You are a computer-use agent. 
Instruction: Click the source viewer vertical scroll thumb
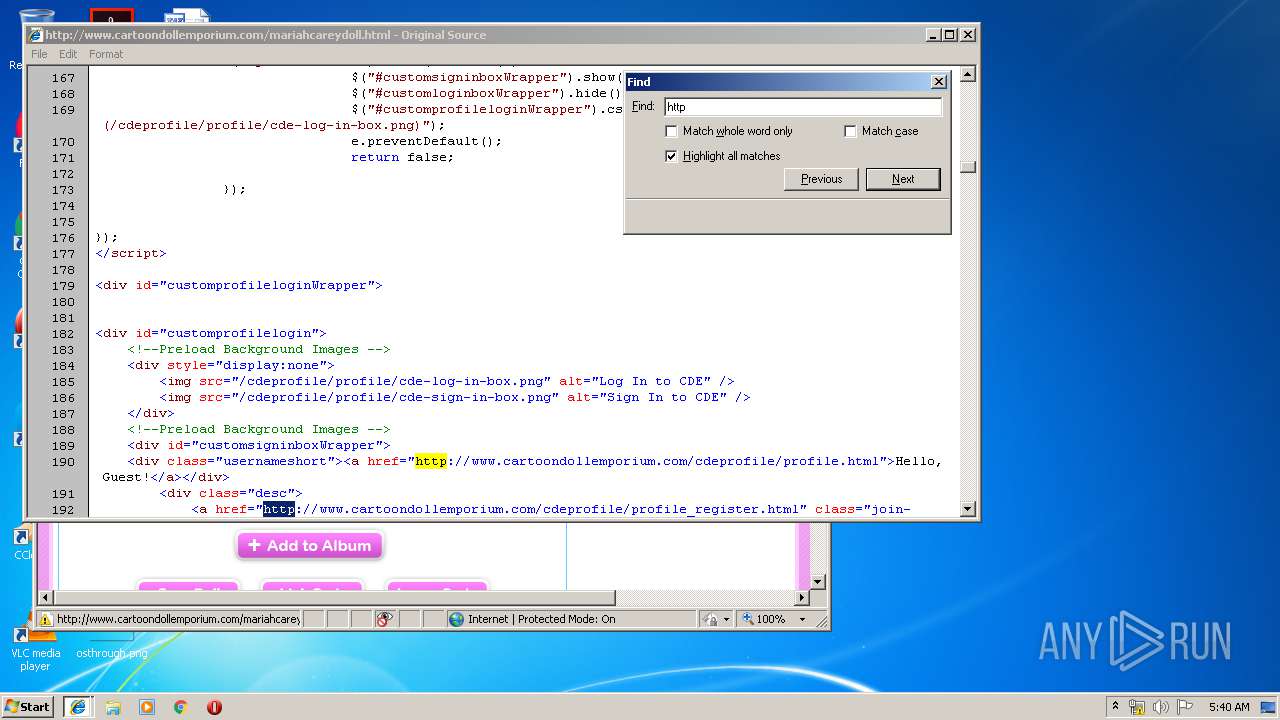point(967,167)
